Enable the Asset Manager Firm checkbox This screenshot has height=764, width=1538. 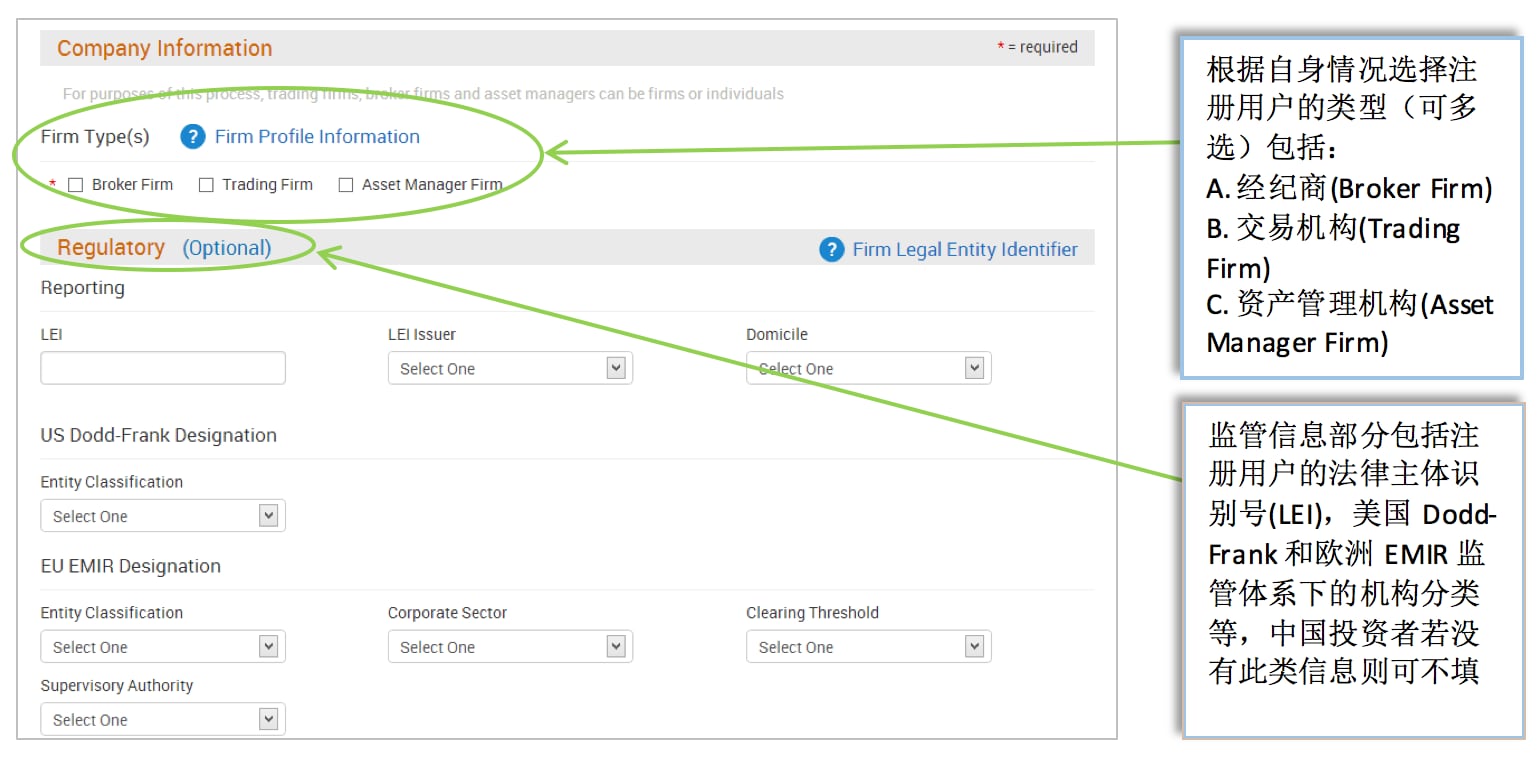tap(346, 185)
